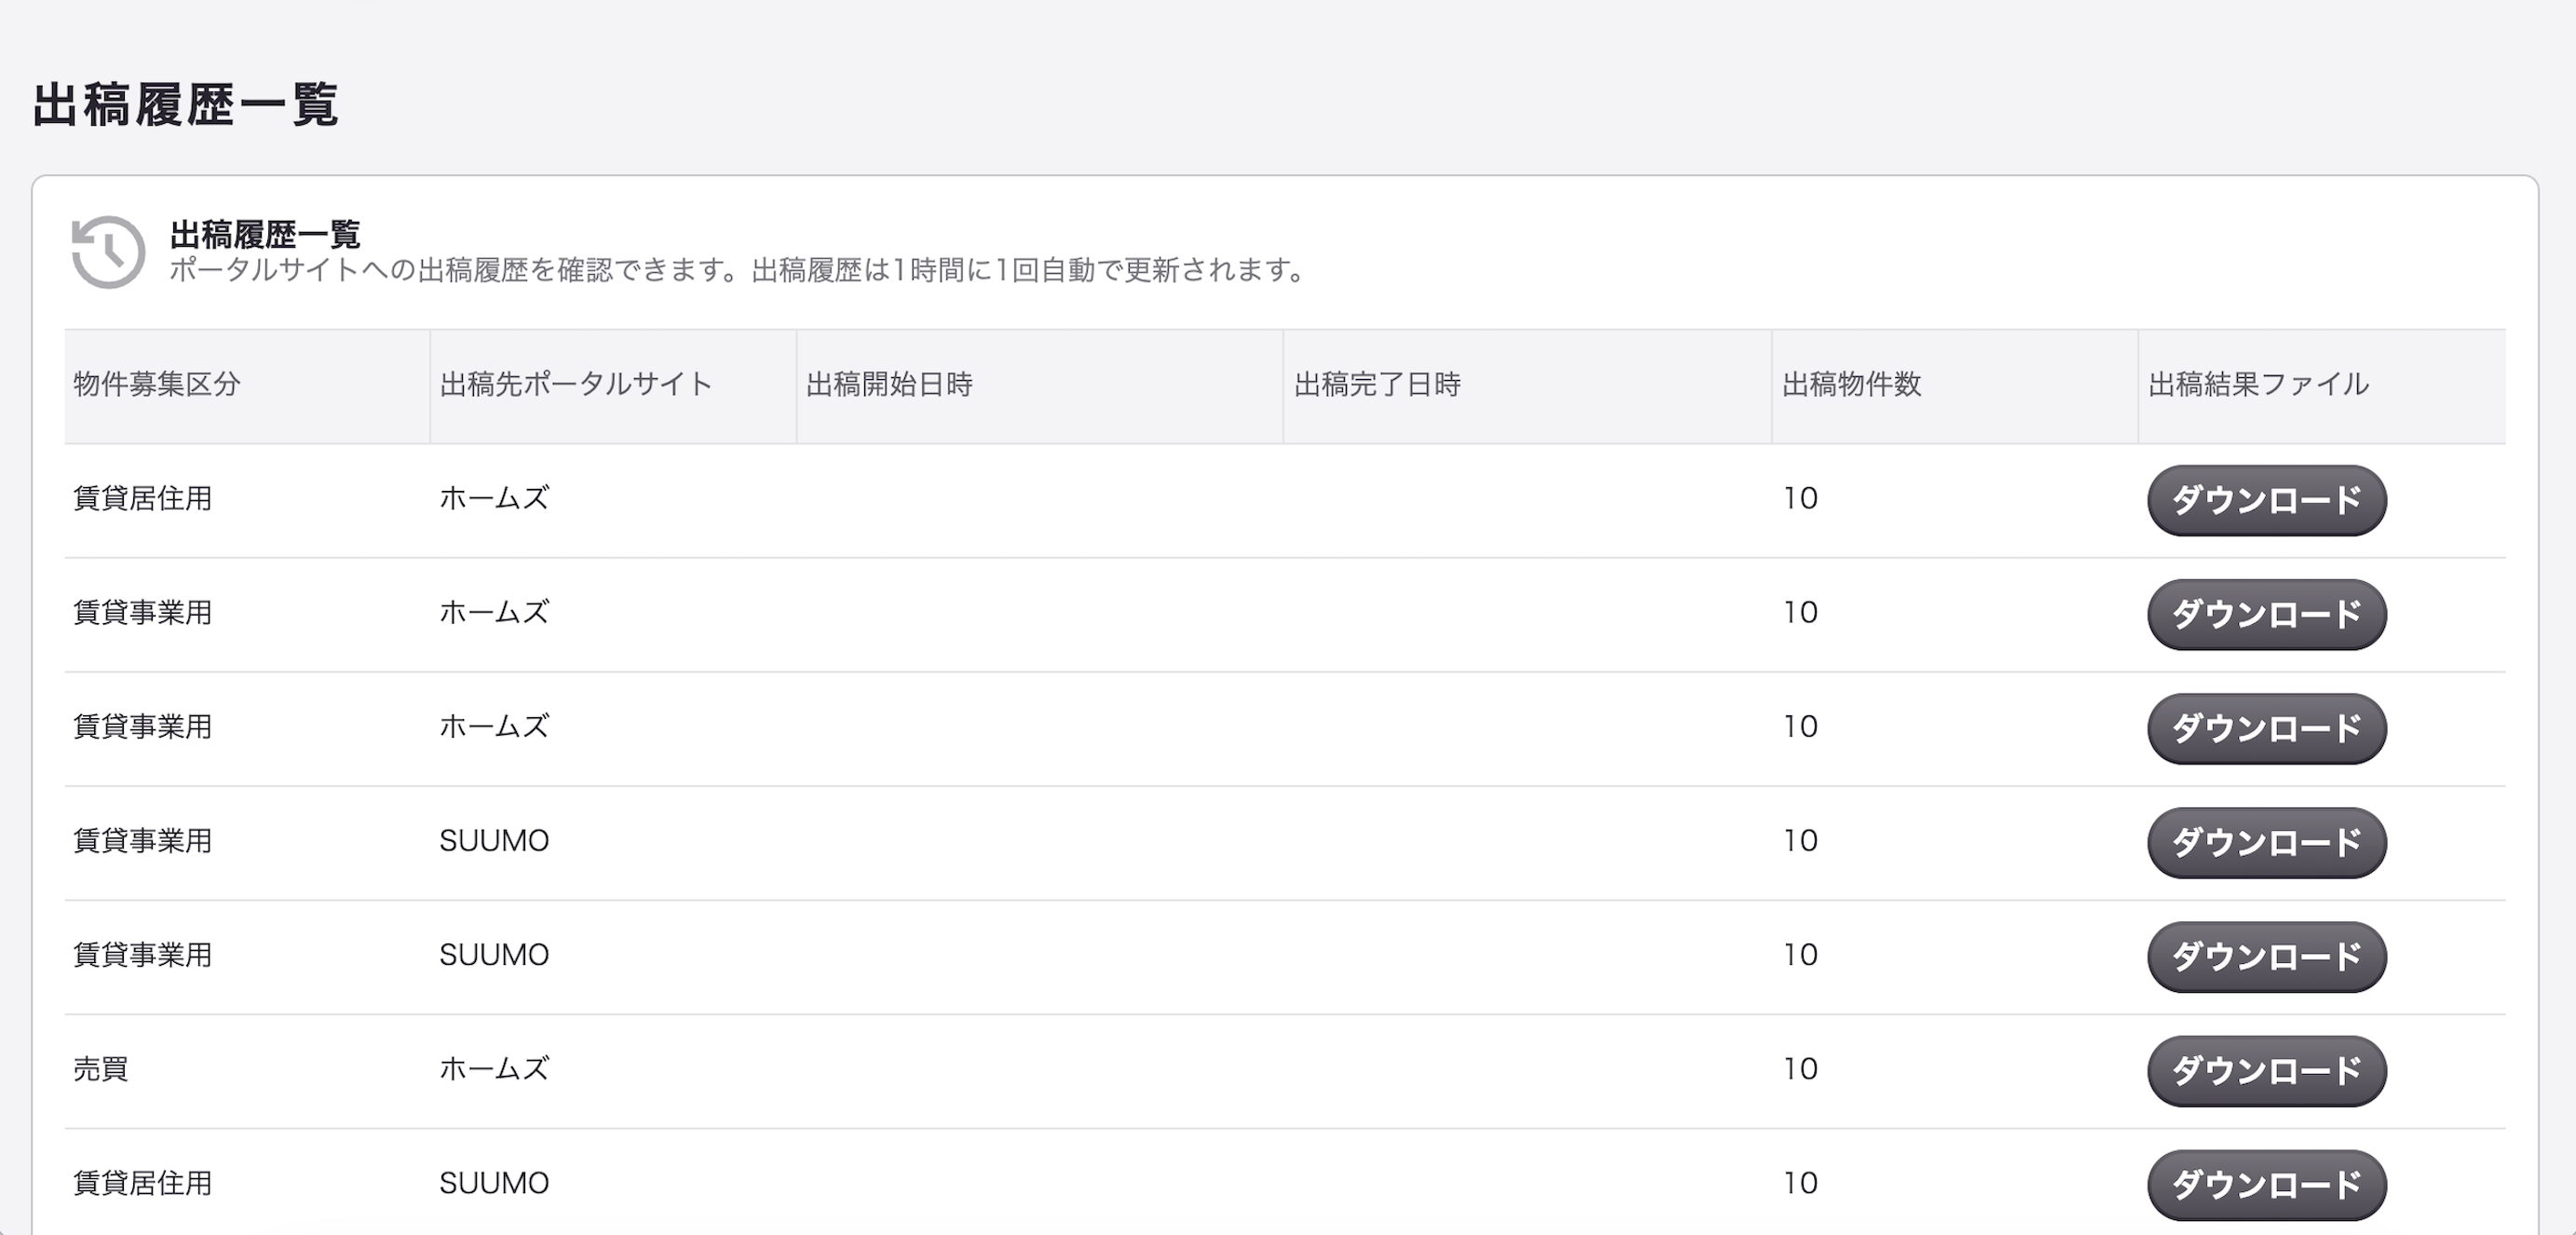Download result file for 賃貸居住用 SUUMO row
The image size is (2576, 1235).
click(2266, 1184)
